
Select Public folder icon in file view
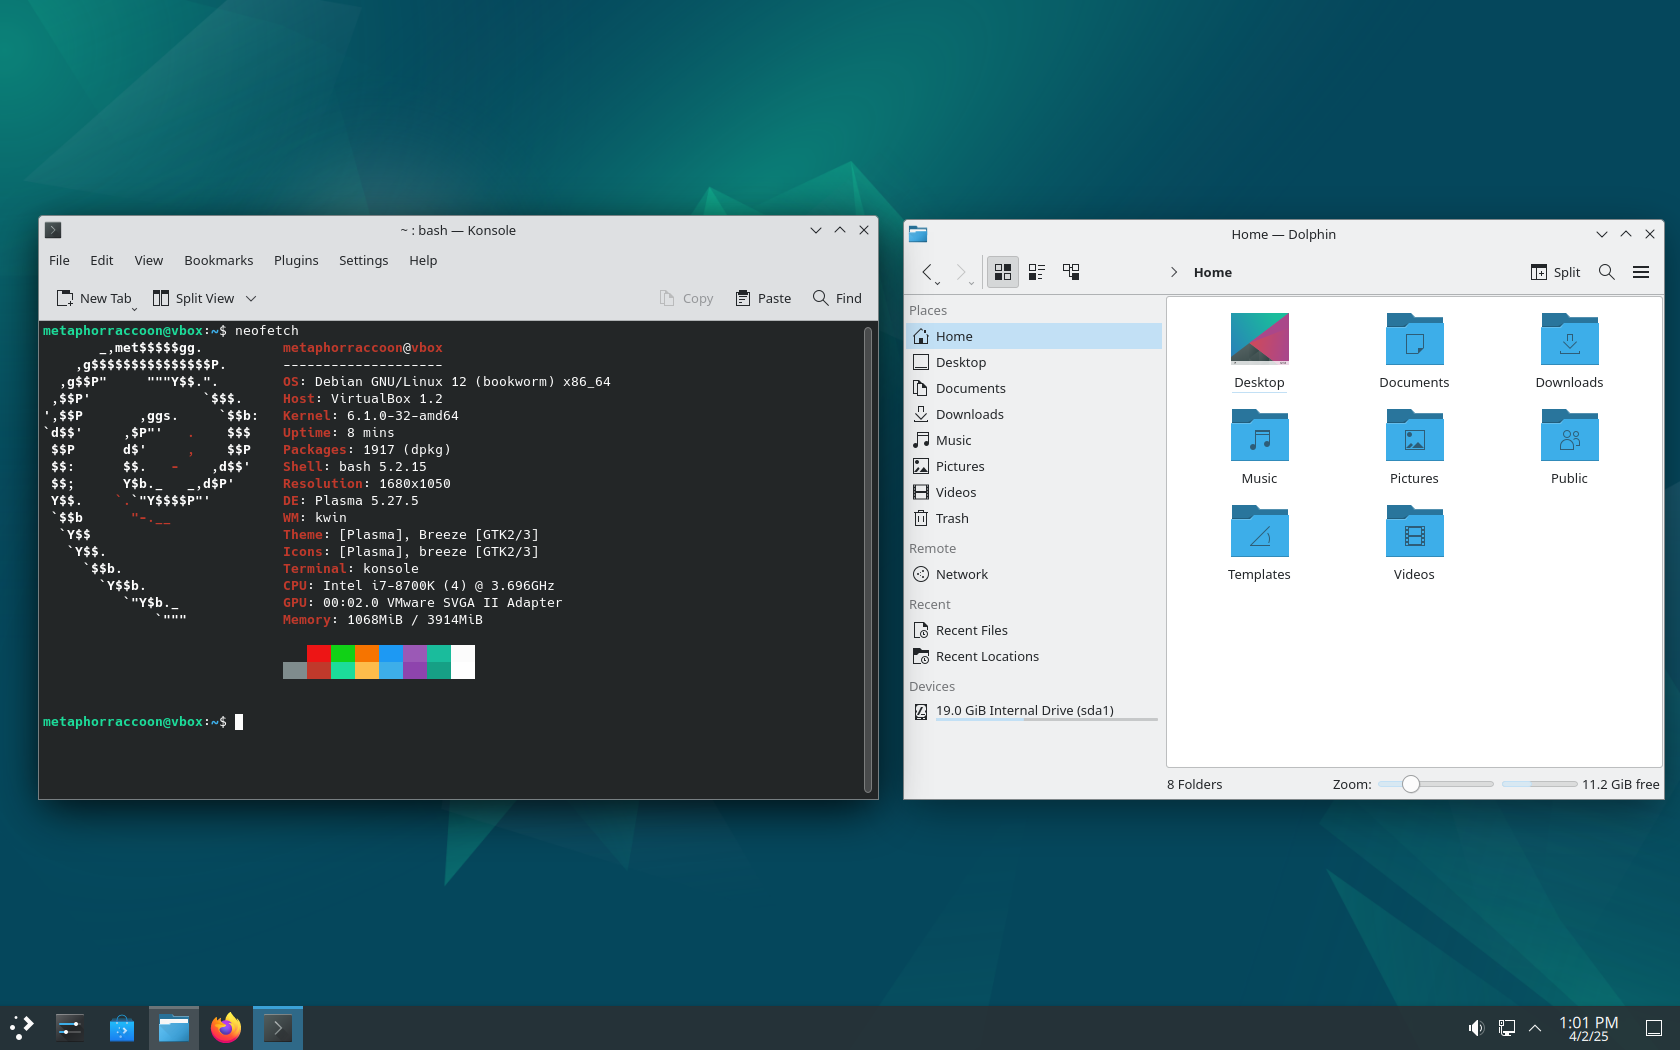[x=1569, y=434]
